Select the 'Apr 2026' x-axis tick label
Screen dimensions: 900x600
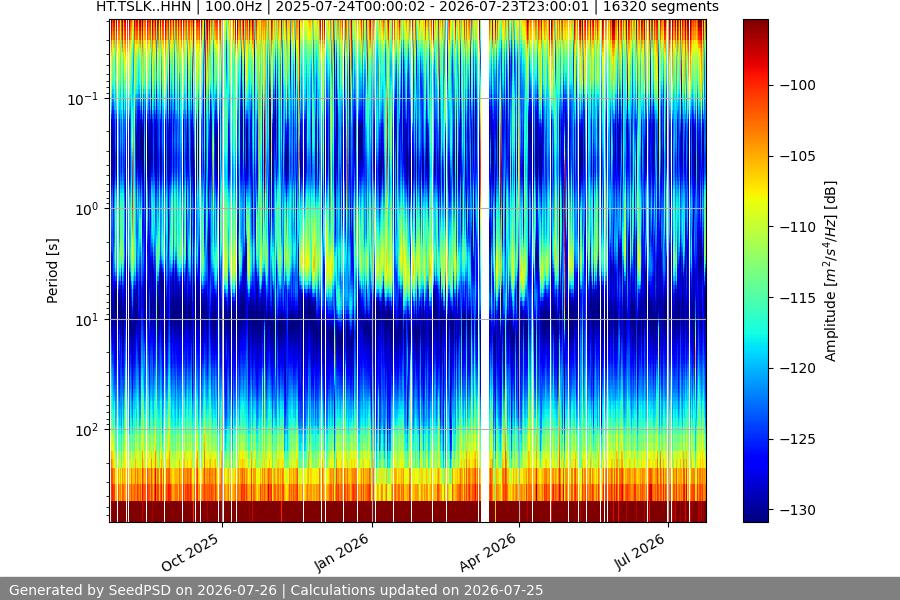click(488, 552)
